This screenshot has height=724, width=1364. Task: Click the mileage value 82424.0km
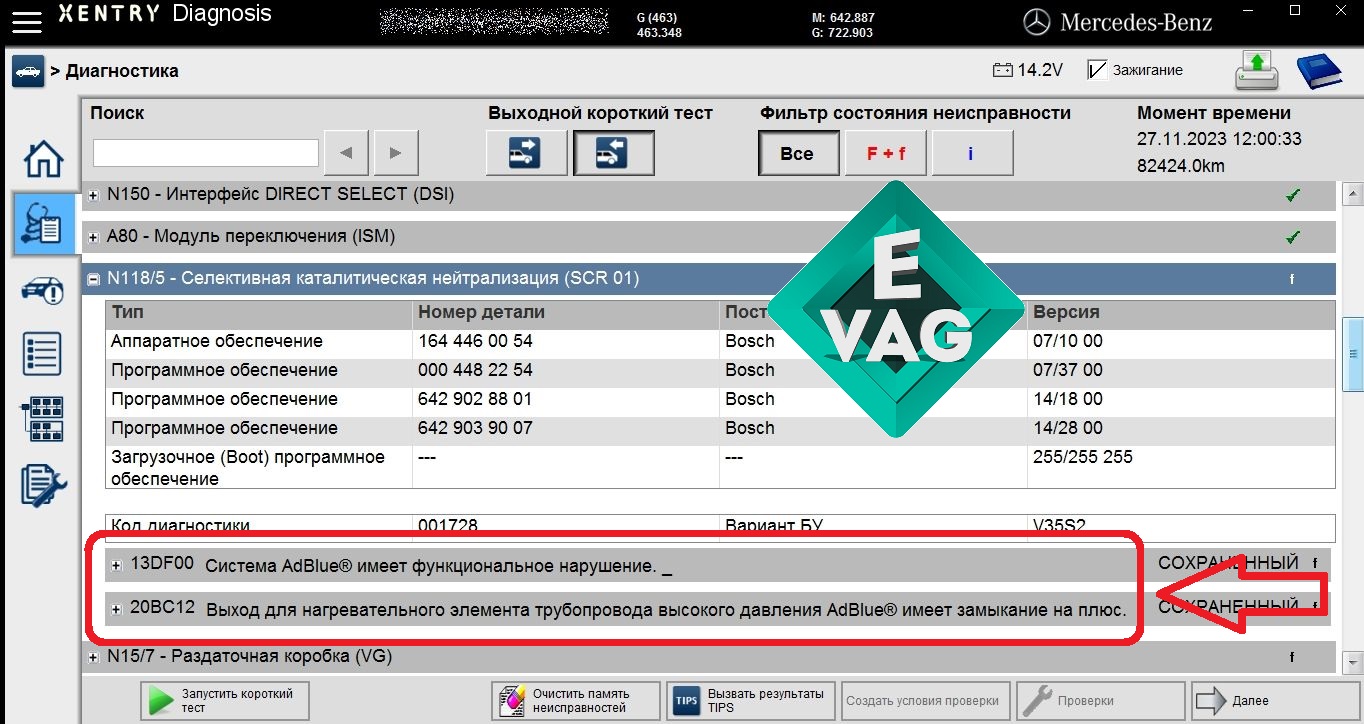point(1181,166)
